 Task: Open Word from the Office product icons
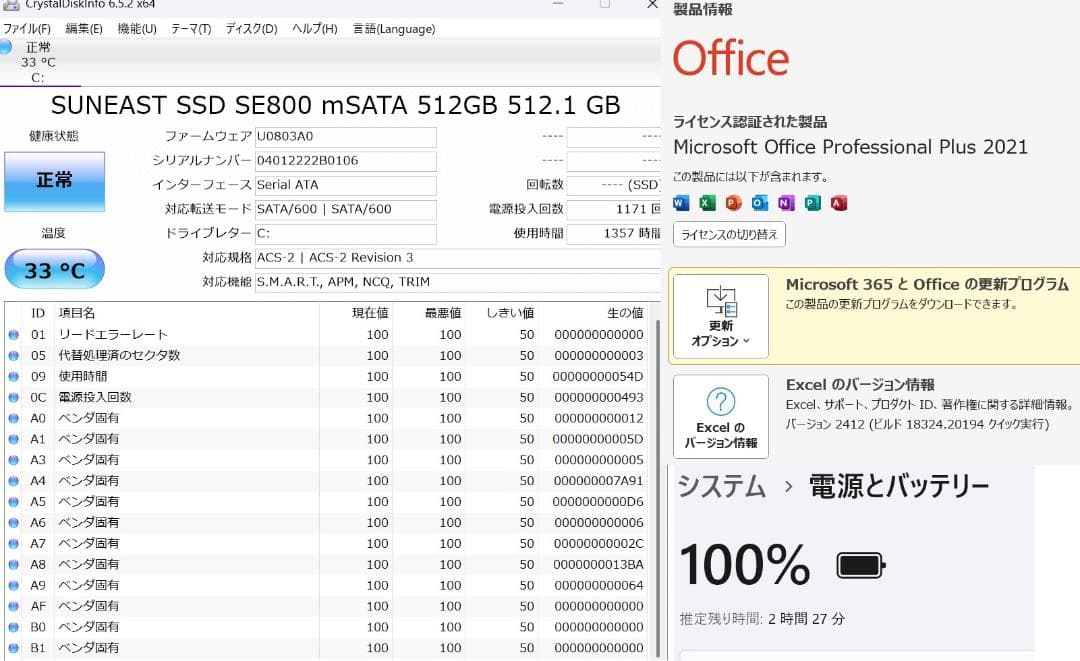point(681,202)
